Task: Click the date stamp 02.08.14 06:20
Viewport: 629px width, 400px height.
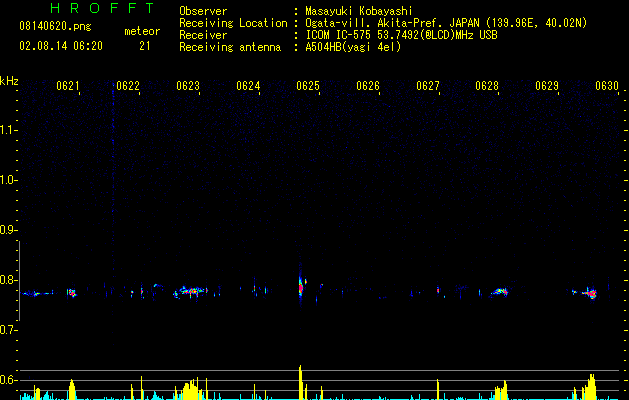Action: (61, 46)
